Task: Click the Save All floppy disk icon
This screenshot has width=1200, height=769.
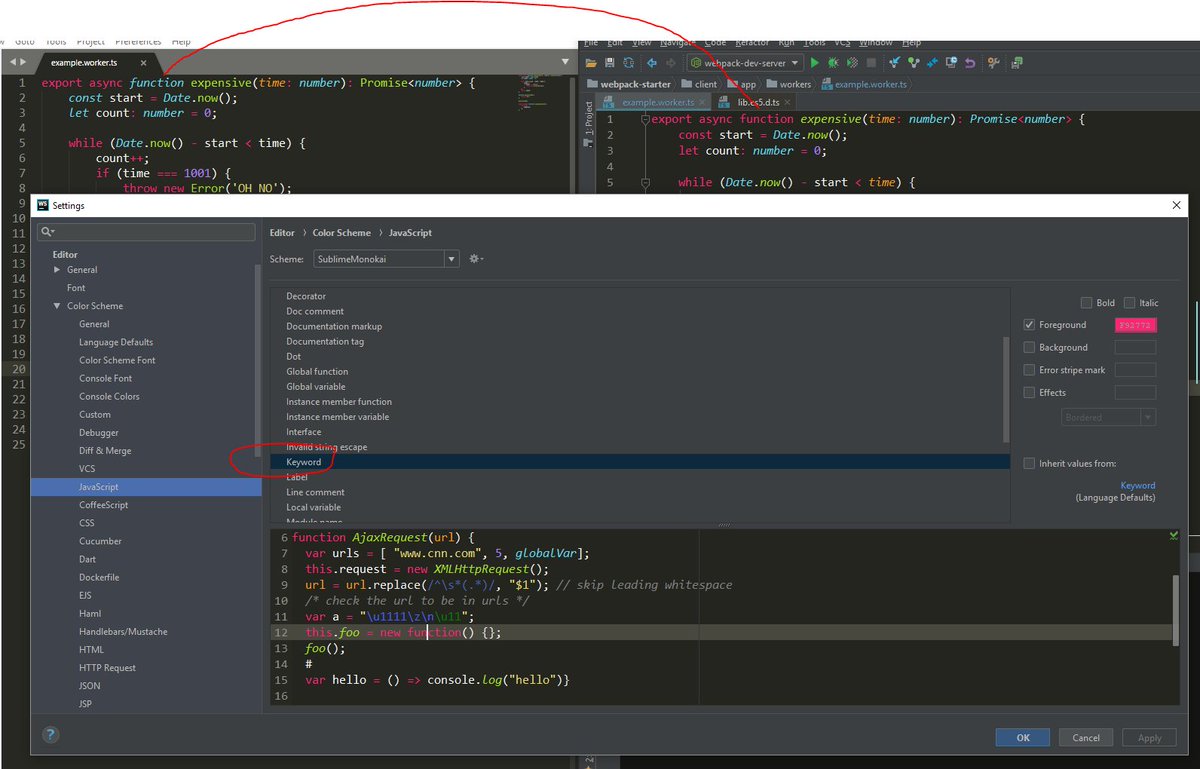Action: coord(609,63)
